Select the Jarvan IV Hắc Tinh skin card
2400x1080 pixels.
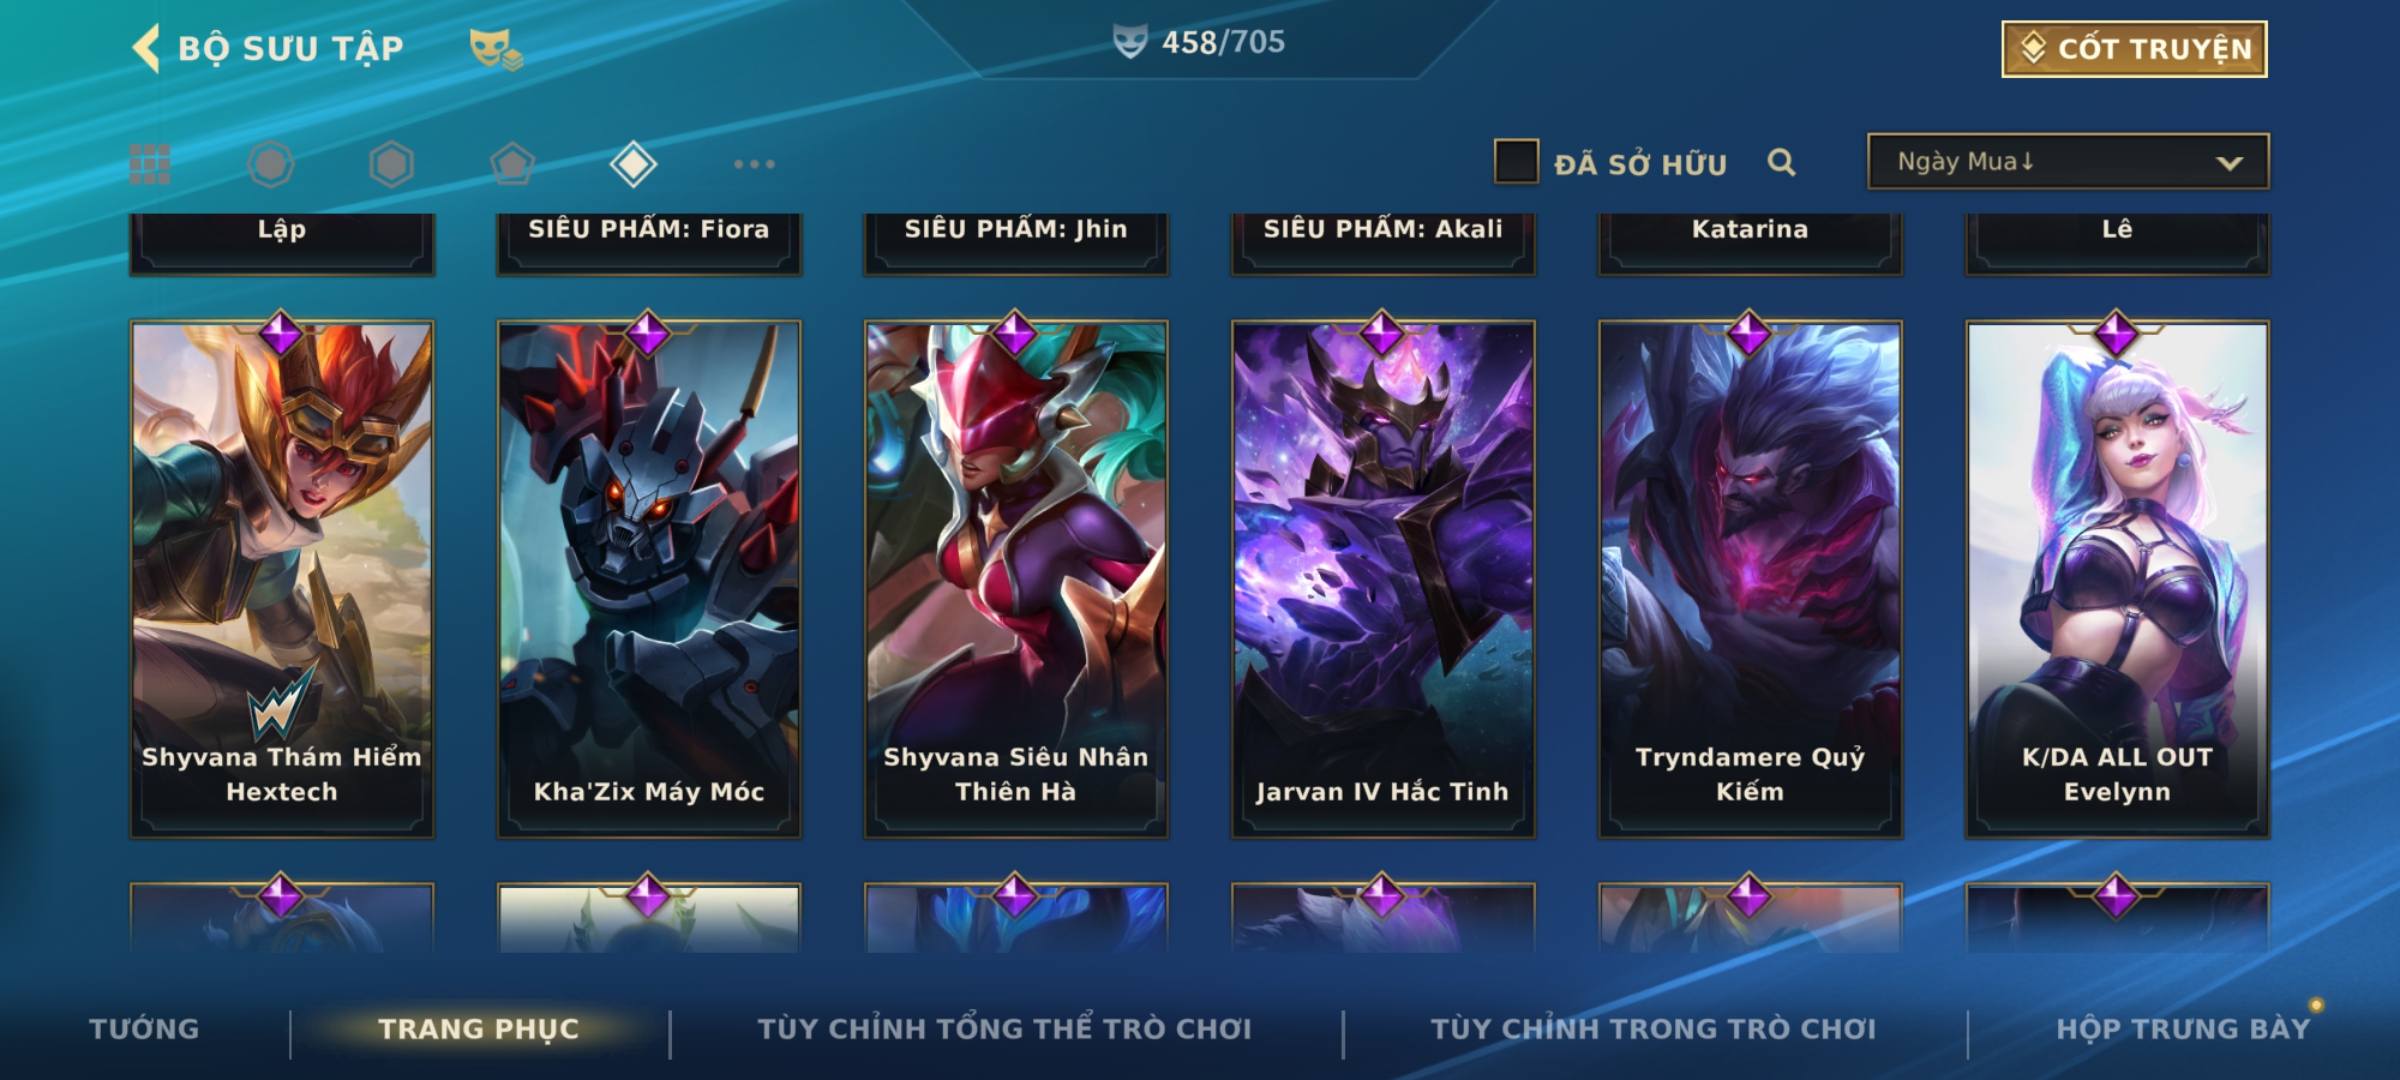(x=1383, y=578)
